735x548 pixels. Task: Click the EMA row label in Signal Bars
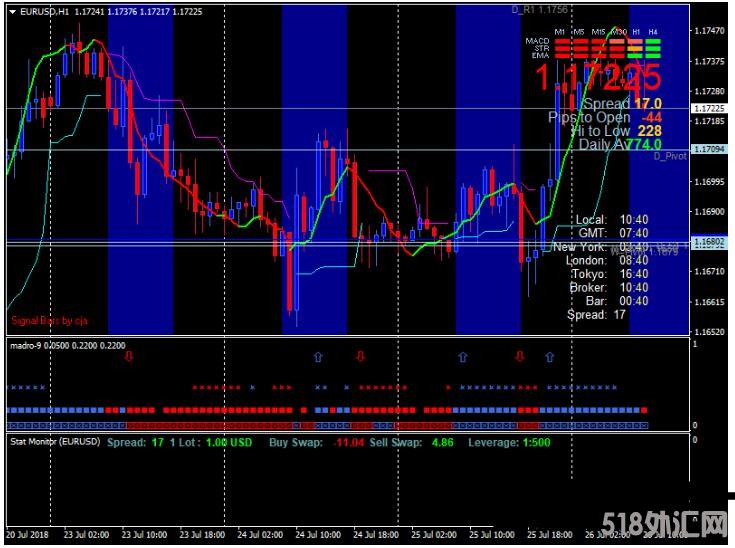(540, 55)
